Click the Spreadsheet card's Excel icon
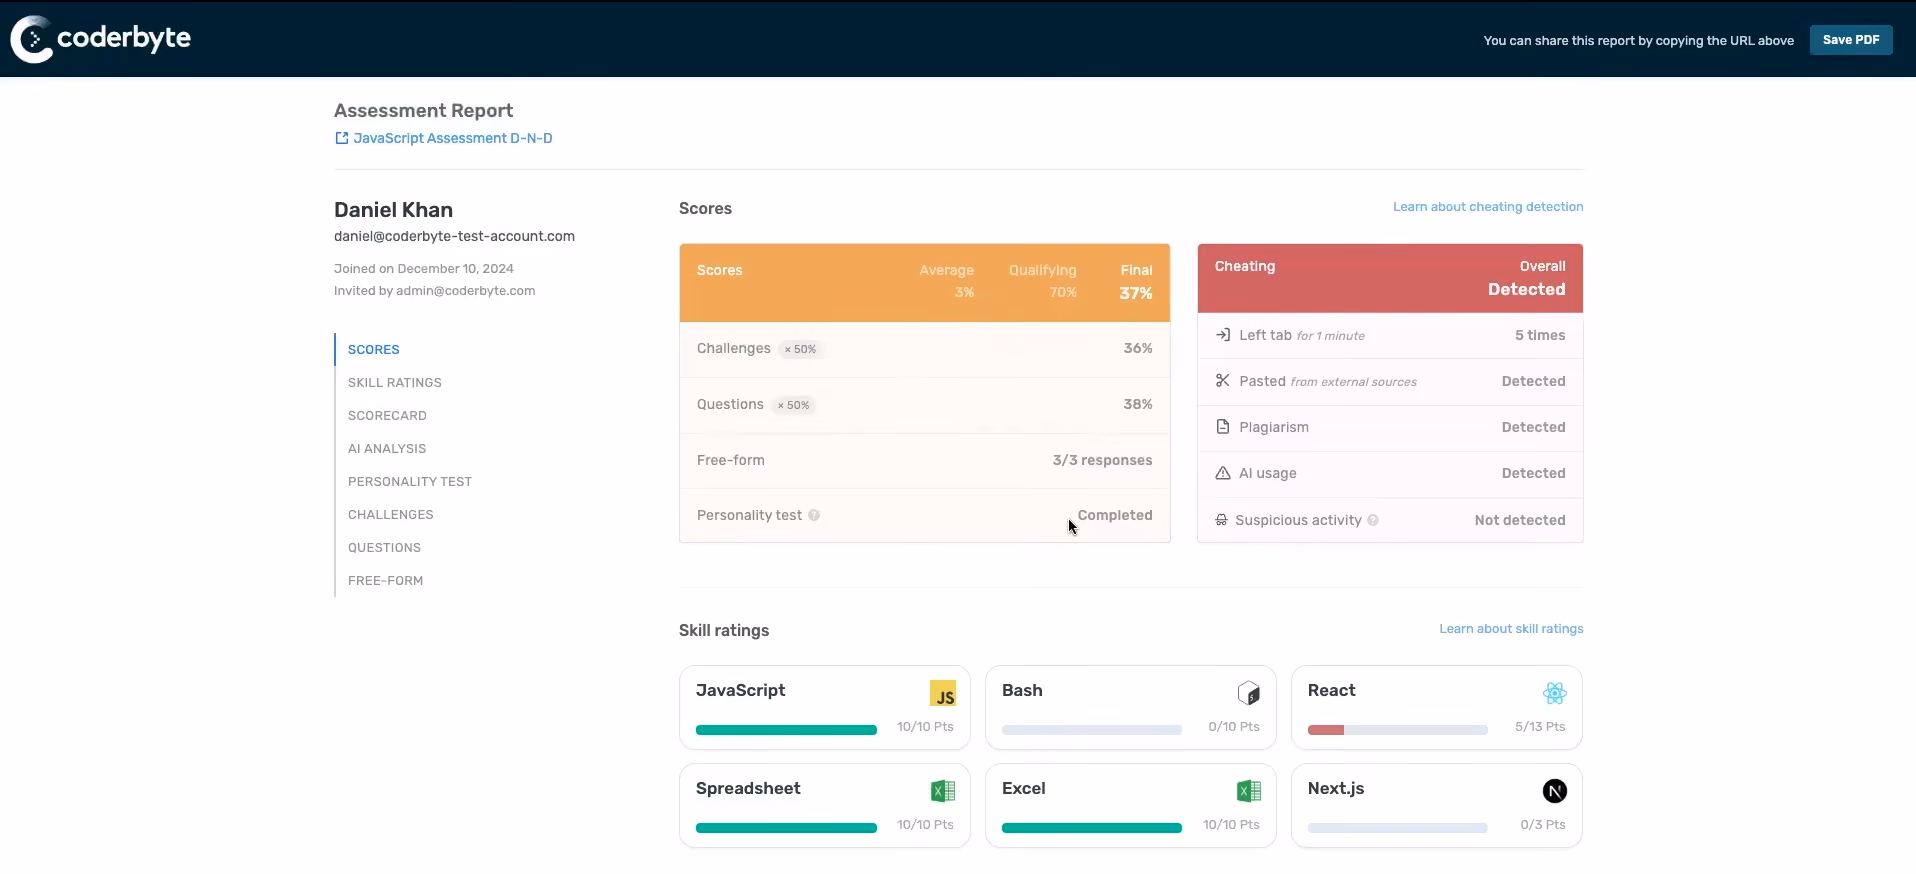The height and width of the screenshot is (874, 1916). click(943, 791)
